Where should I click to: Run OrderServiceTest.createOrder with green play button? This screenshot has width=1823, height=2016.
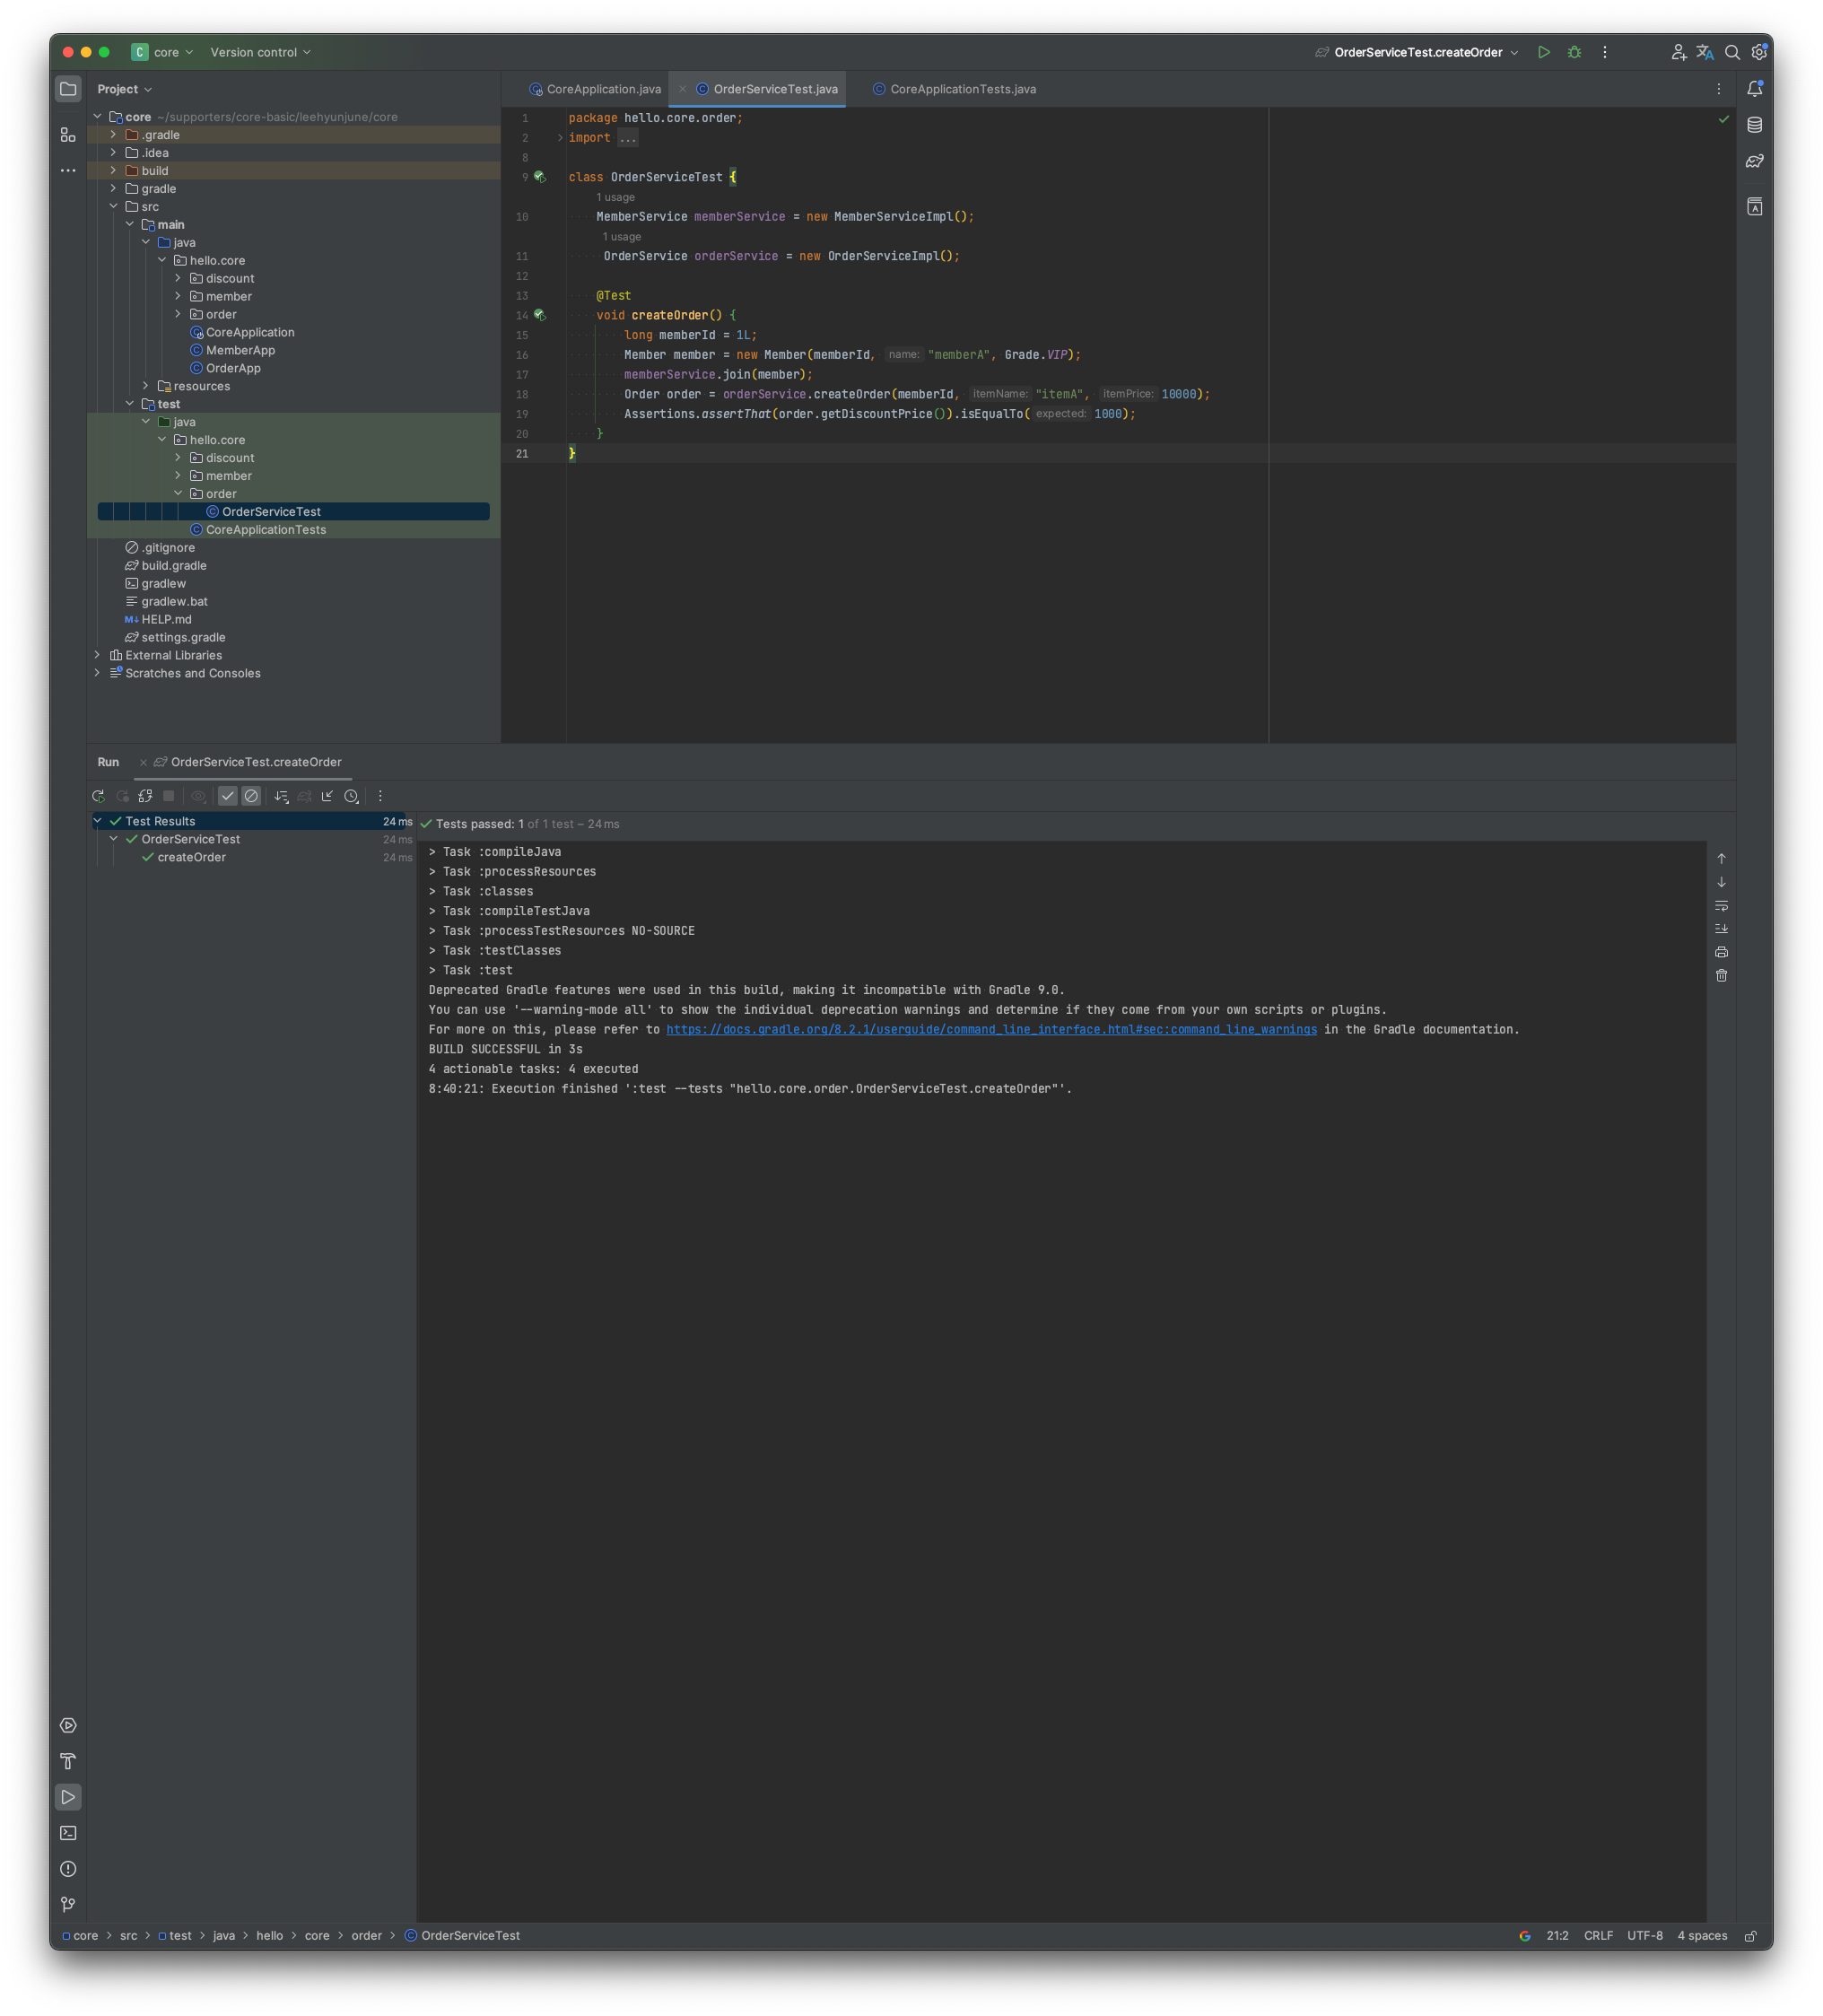click(1544, 52)
